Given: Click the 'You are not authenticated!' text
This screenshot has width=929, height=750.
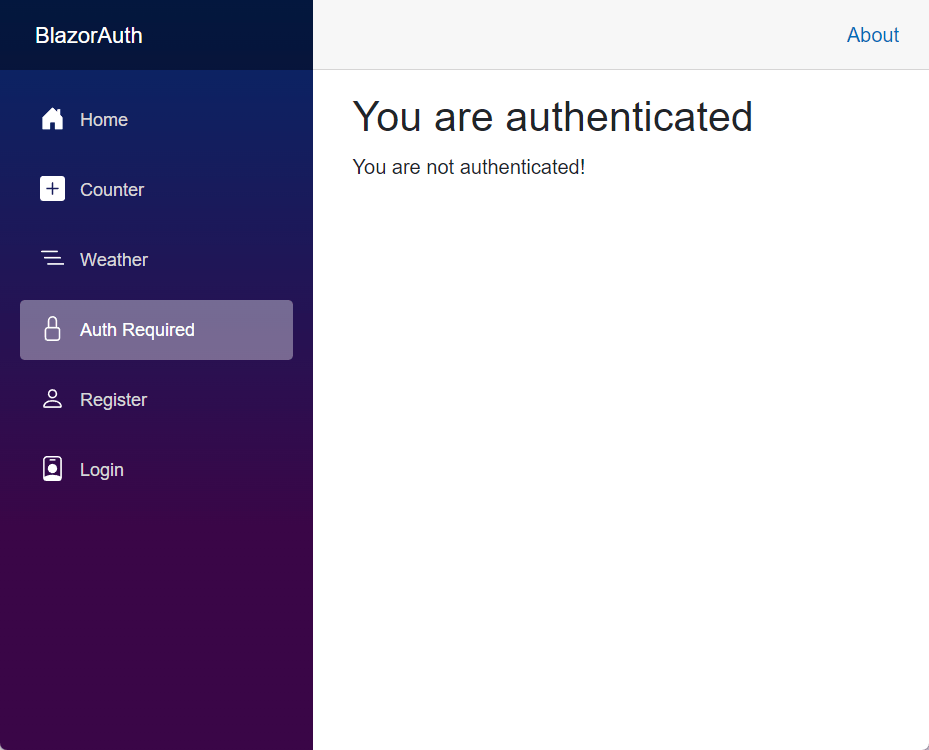Looking at the screenshot, I should click(x=469, y=167).
